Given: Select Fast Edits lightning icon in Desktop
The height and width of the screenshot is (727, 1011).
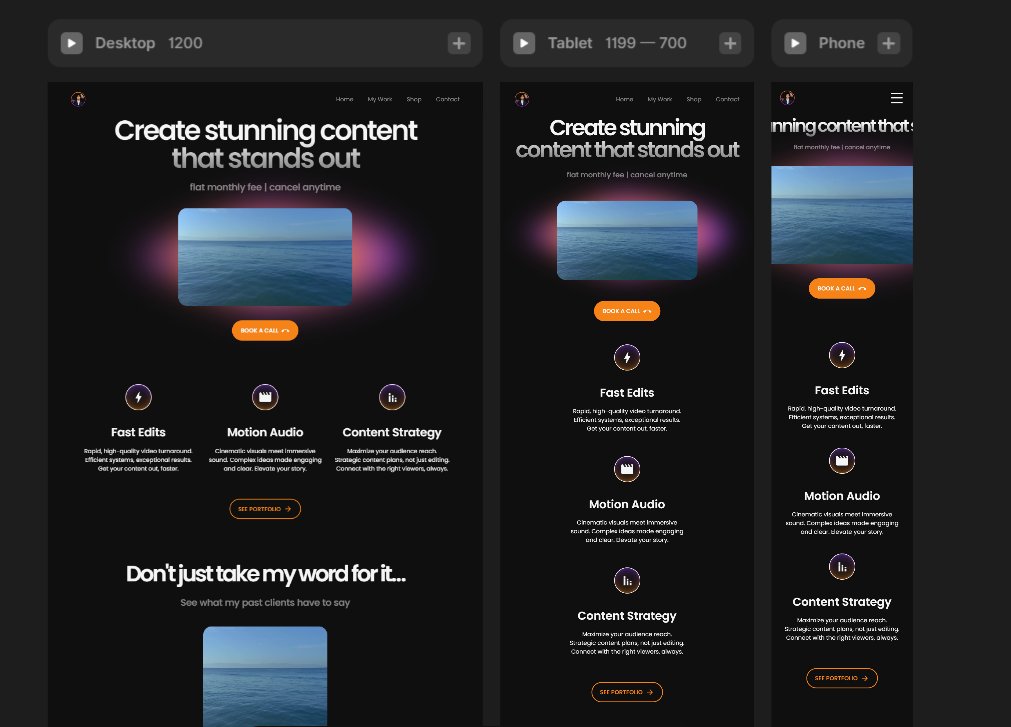Looking at the screenshot, I should 138,397.
